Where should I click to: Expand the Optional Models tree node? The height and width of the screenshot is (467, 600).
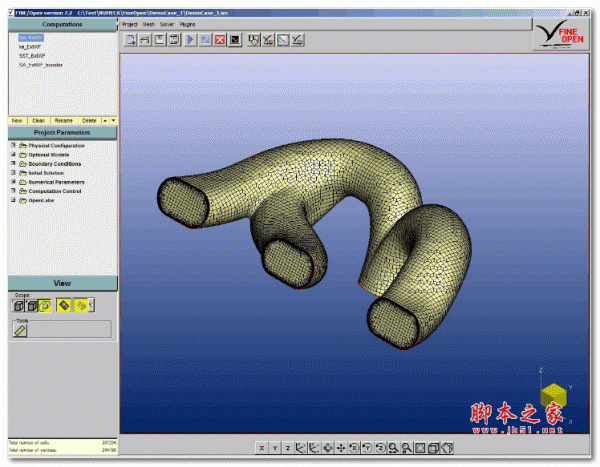(x=13, y=154)
